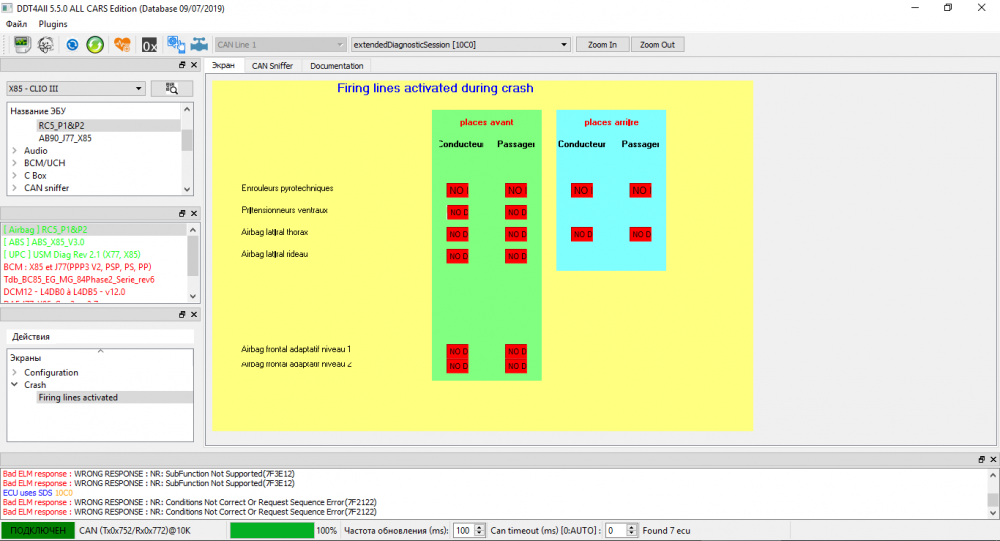Viewport: 1000px width, 541px height.
Task: Click the blue hand pointer screen icon
Action: [x=175, y=44]
